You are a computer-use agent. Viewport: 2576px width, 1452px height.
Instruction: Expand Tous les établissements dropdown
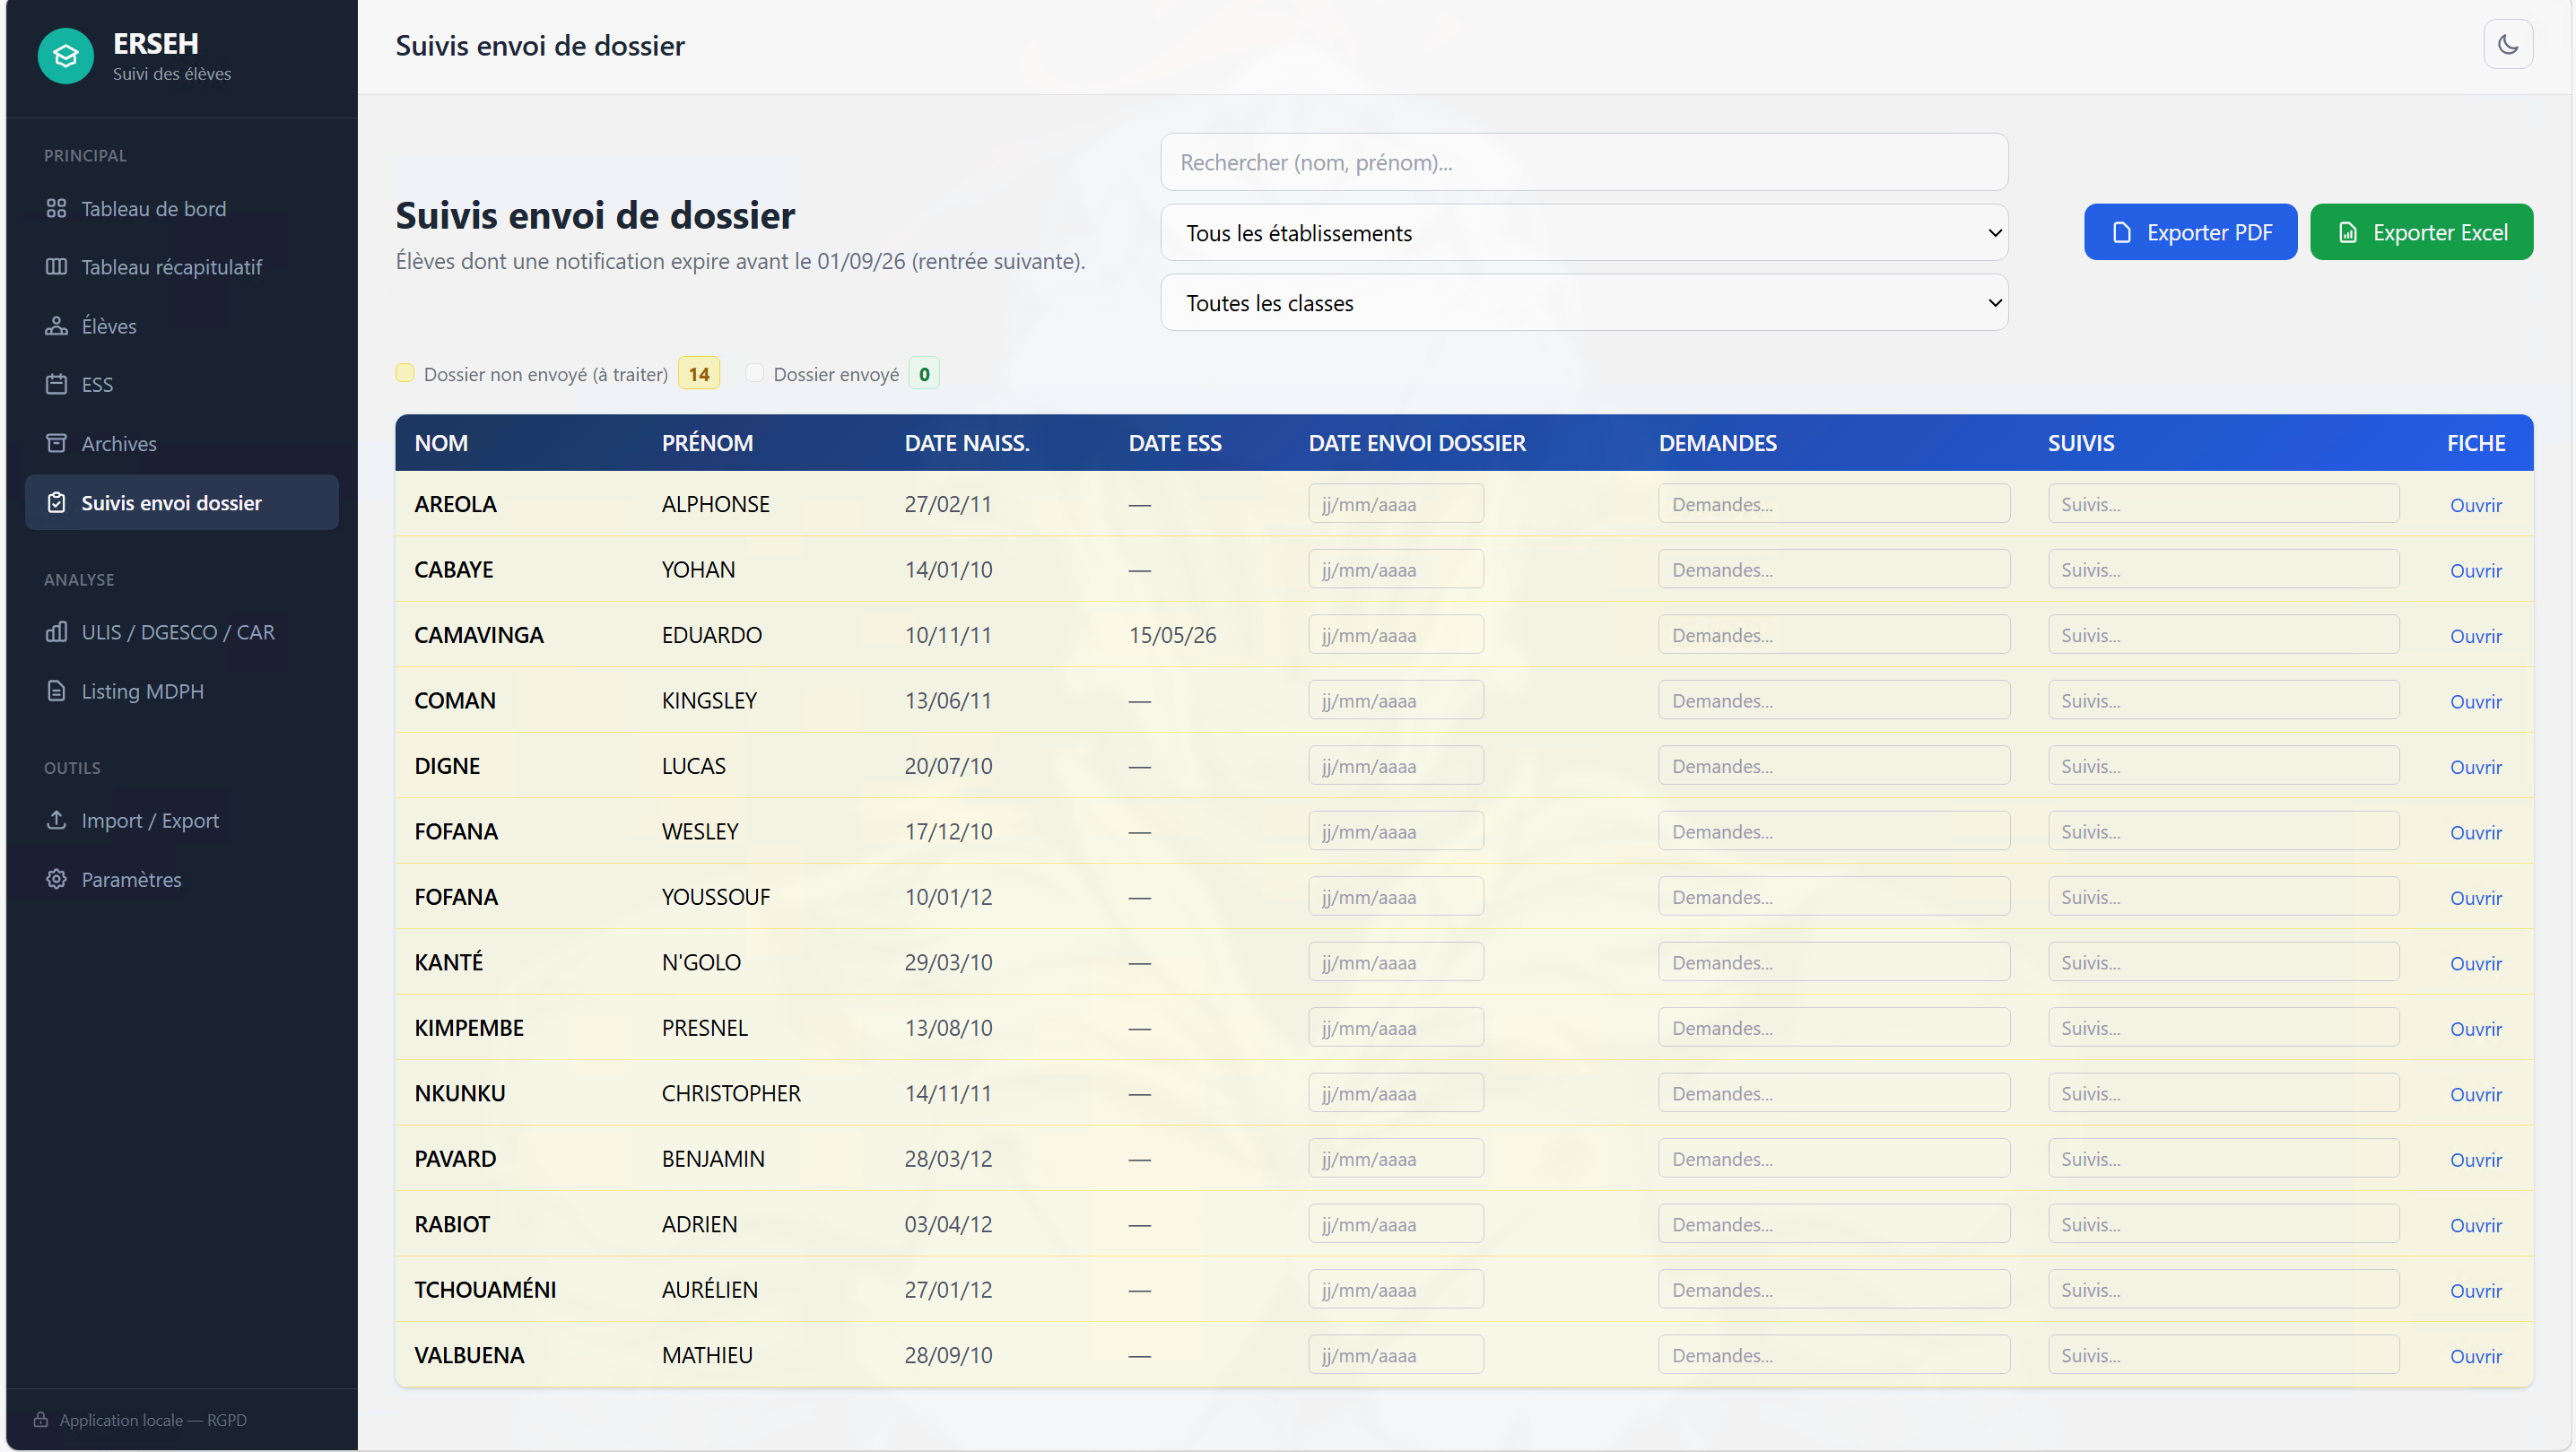pos(1583,233)
